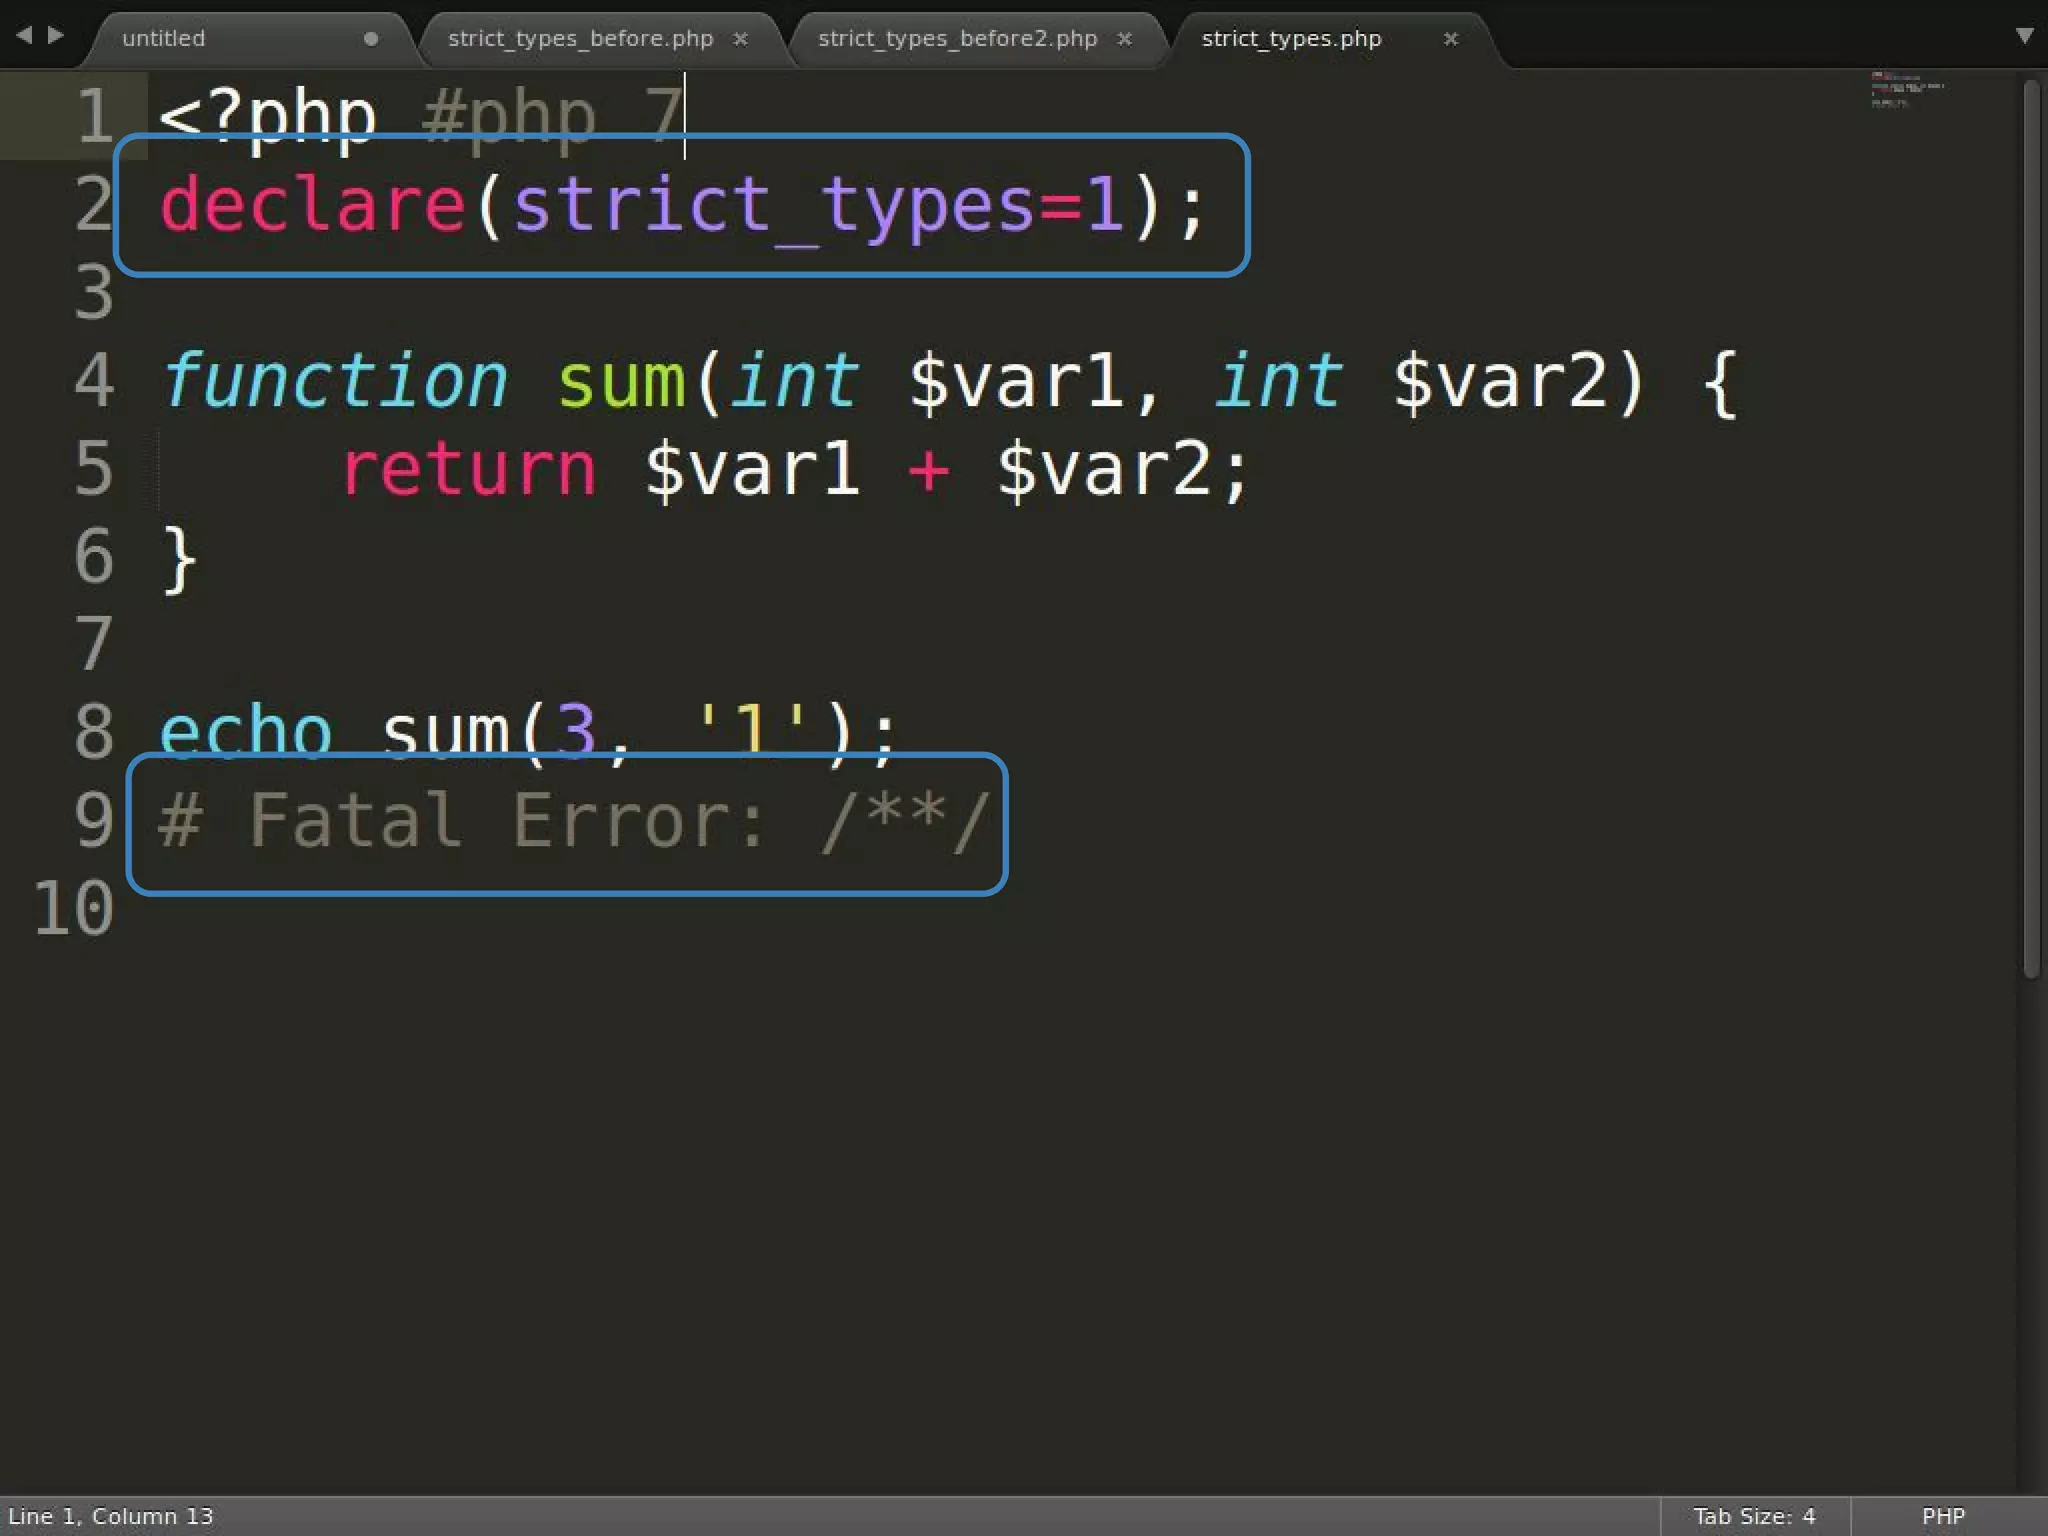Open the PHP syntax selector
This screenshot has height=1536, width=2048.
[x=1942, y=1516]
